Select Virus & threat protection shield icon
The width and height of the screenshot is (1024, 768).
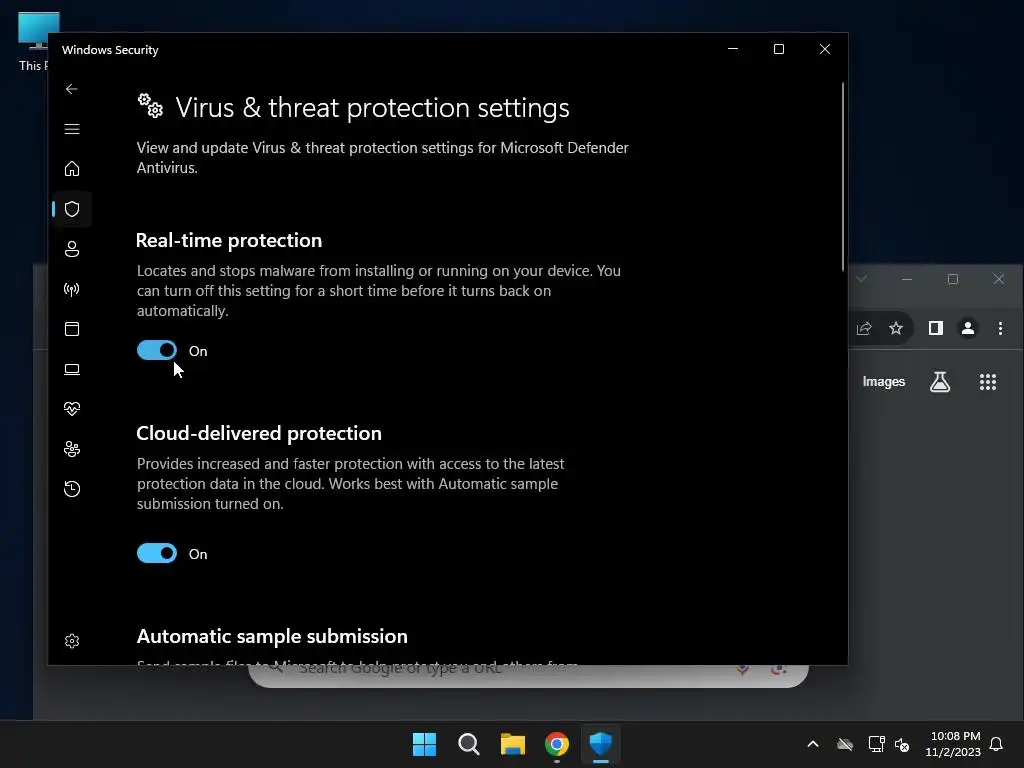[72, 209]
